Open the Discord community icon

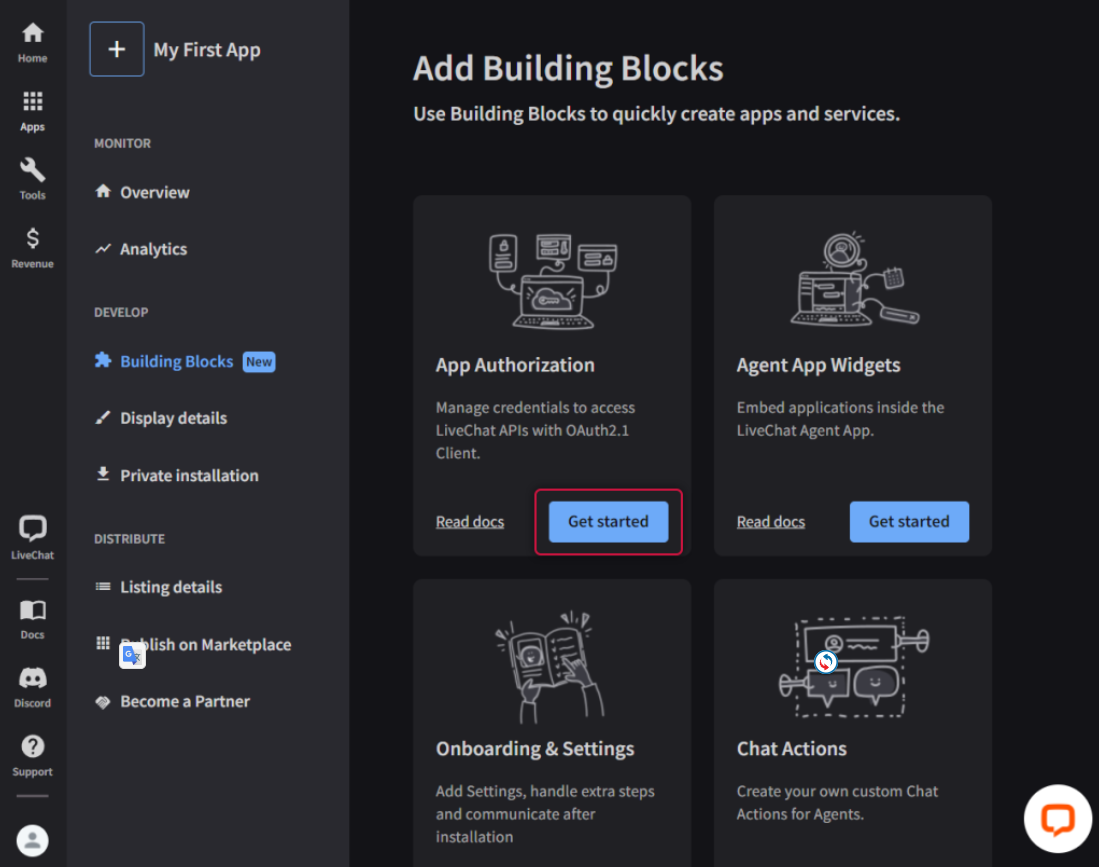coord(32,686)
